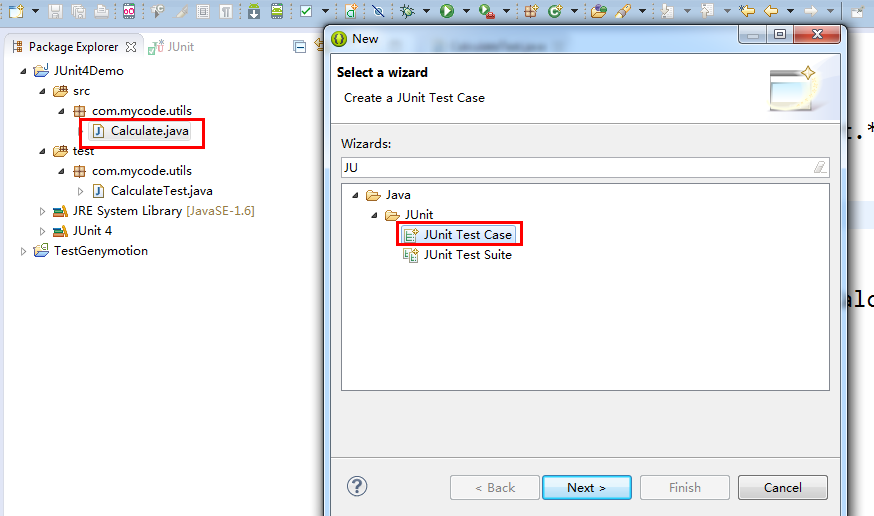Click the Finish button in New dialog
Viewport: 874px width, 516px height.
(684, 488)
